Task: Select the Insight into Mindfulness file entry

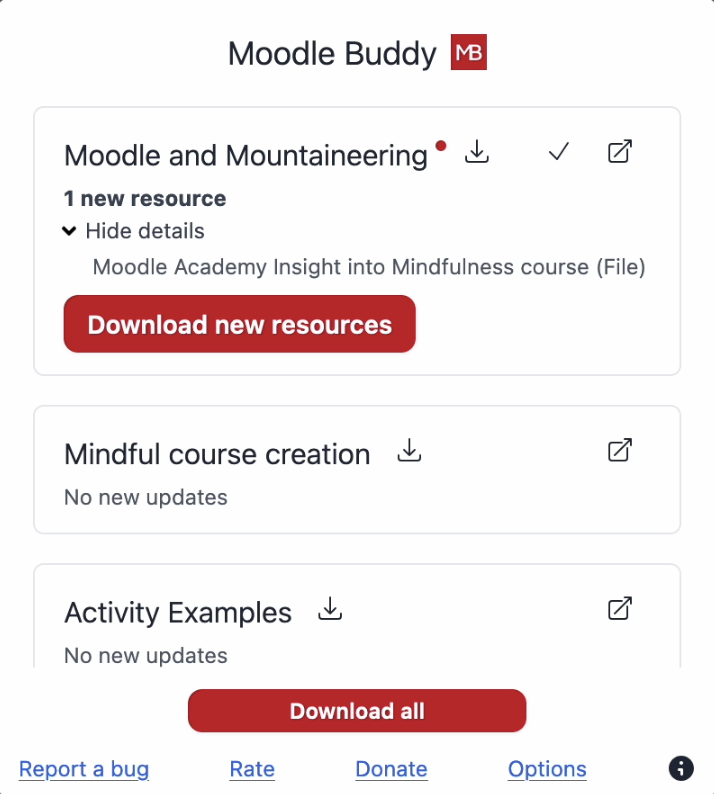Action: coord(368,267)
